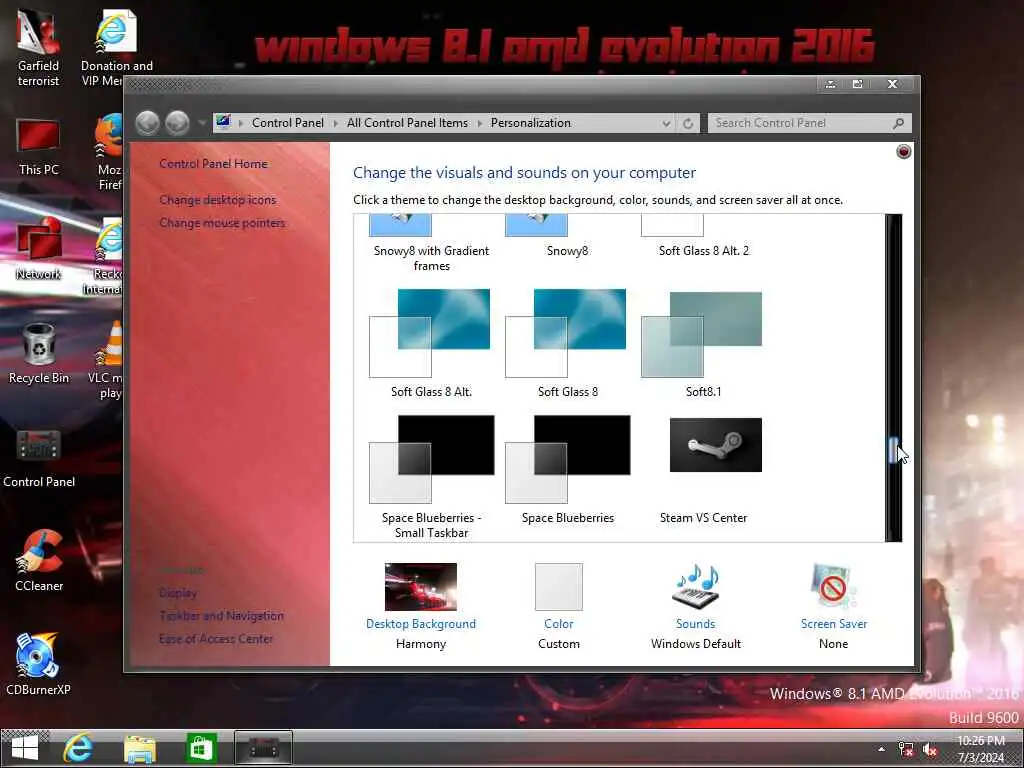
Task: Go to the All Control Panel Items breadcrumb
Action: point(407,123)
